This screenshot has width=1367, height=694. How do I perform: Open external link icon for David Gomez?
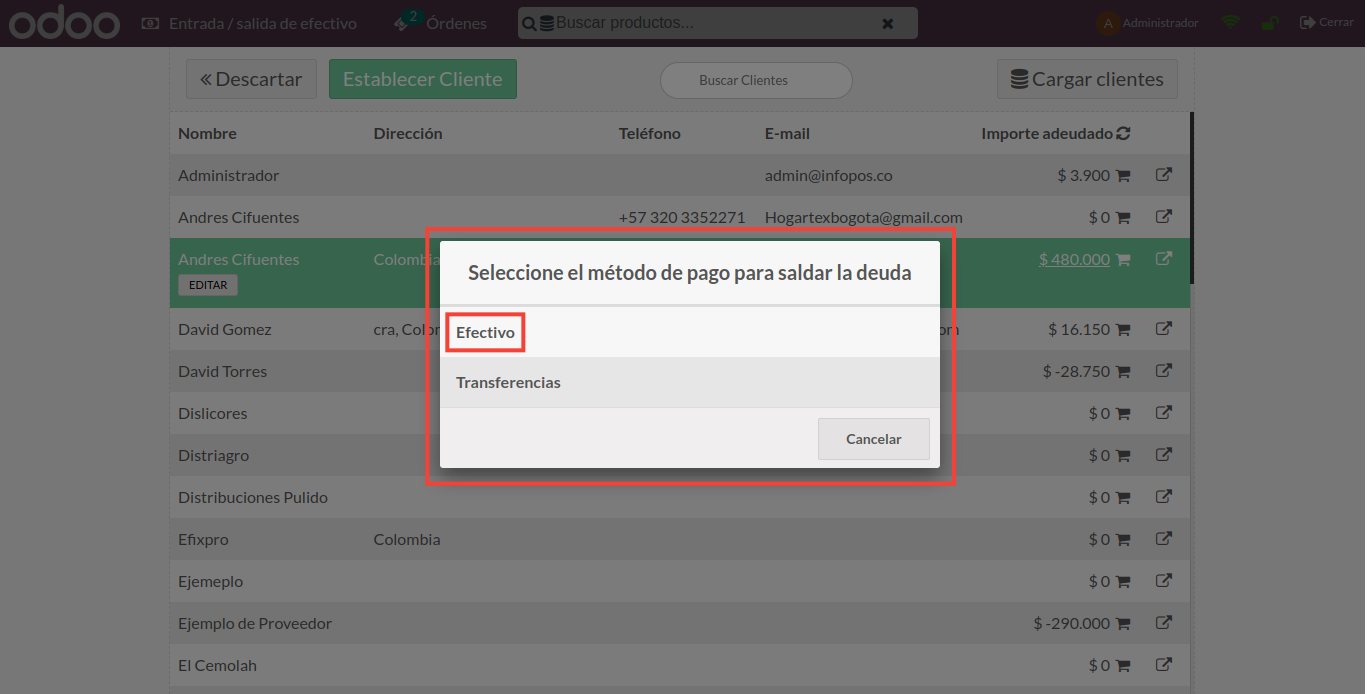(1164, 329)
